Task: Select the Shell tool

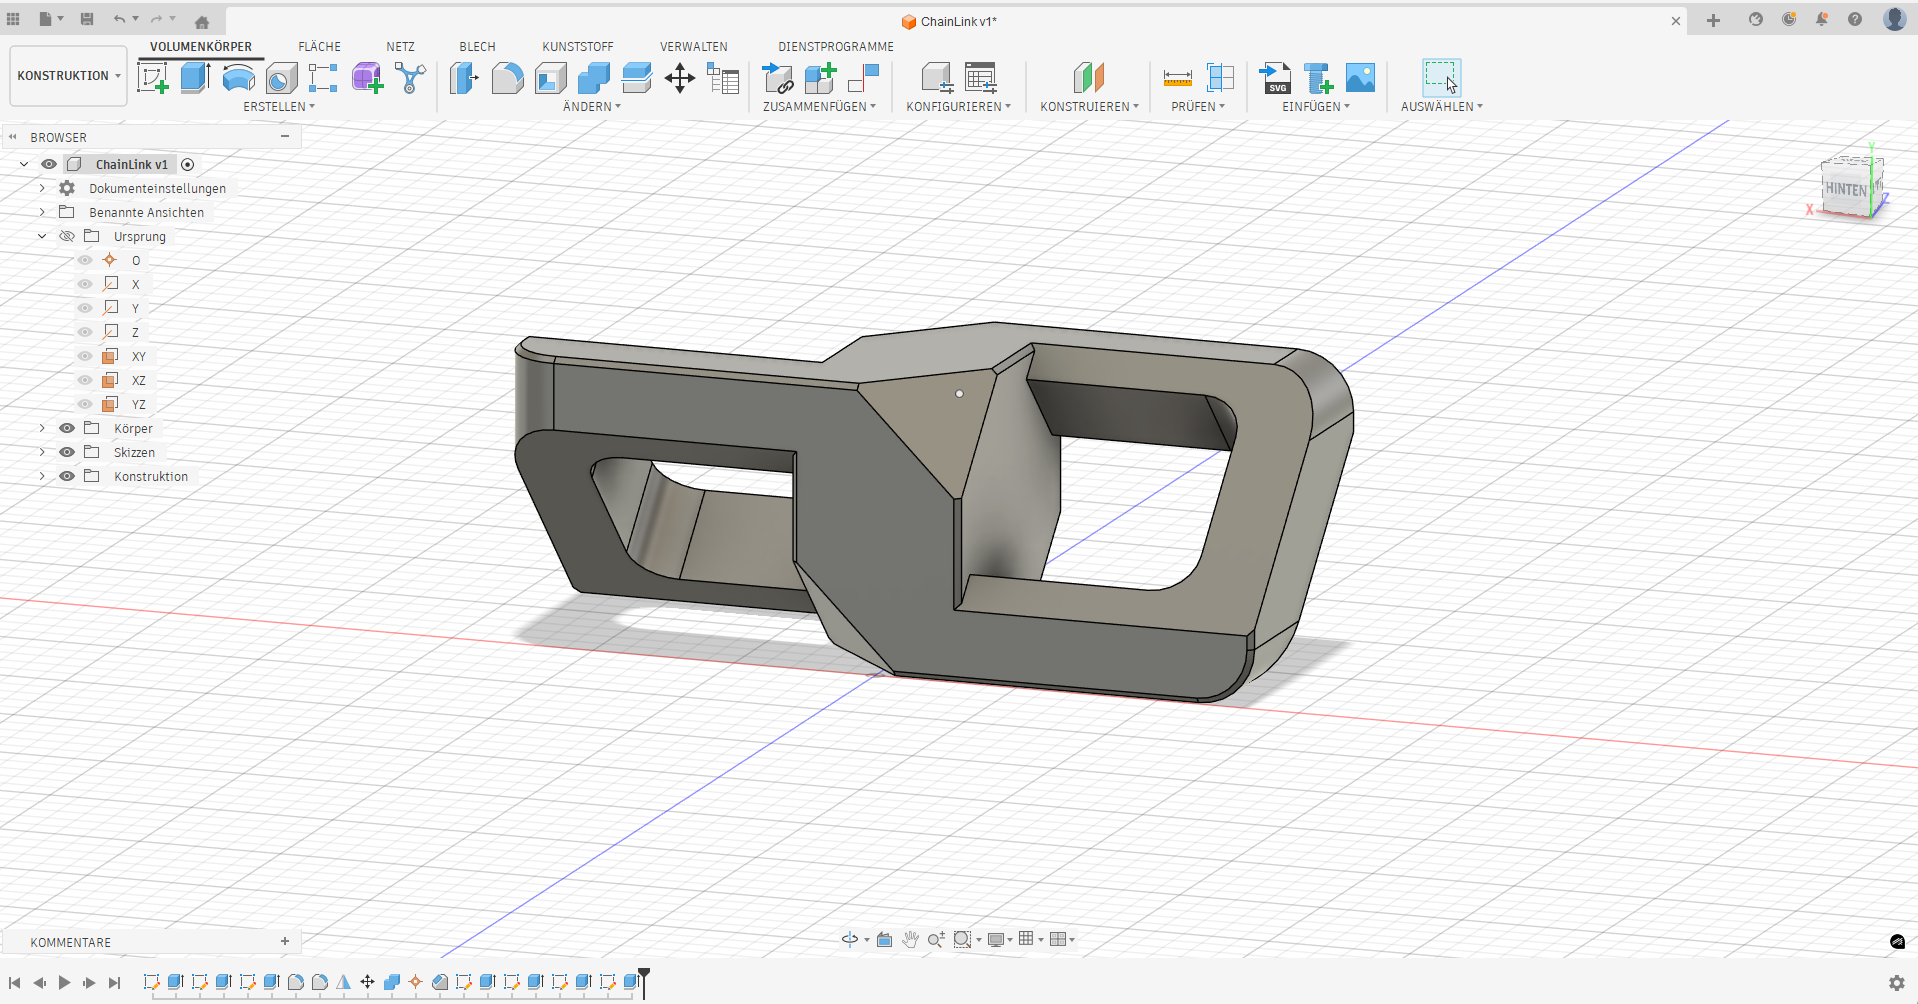Action: (x=550, y=78)
